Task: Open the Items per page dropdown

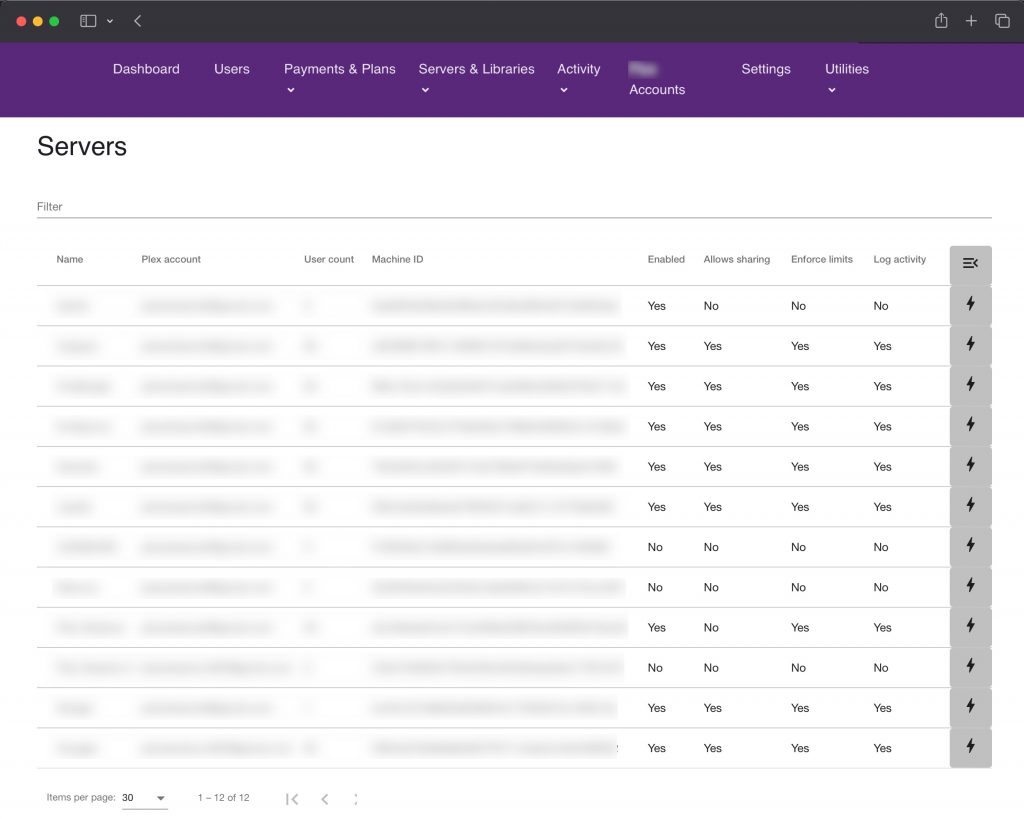Action: coord(144,798)
